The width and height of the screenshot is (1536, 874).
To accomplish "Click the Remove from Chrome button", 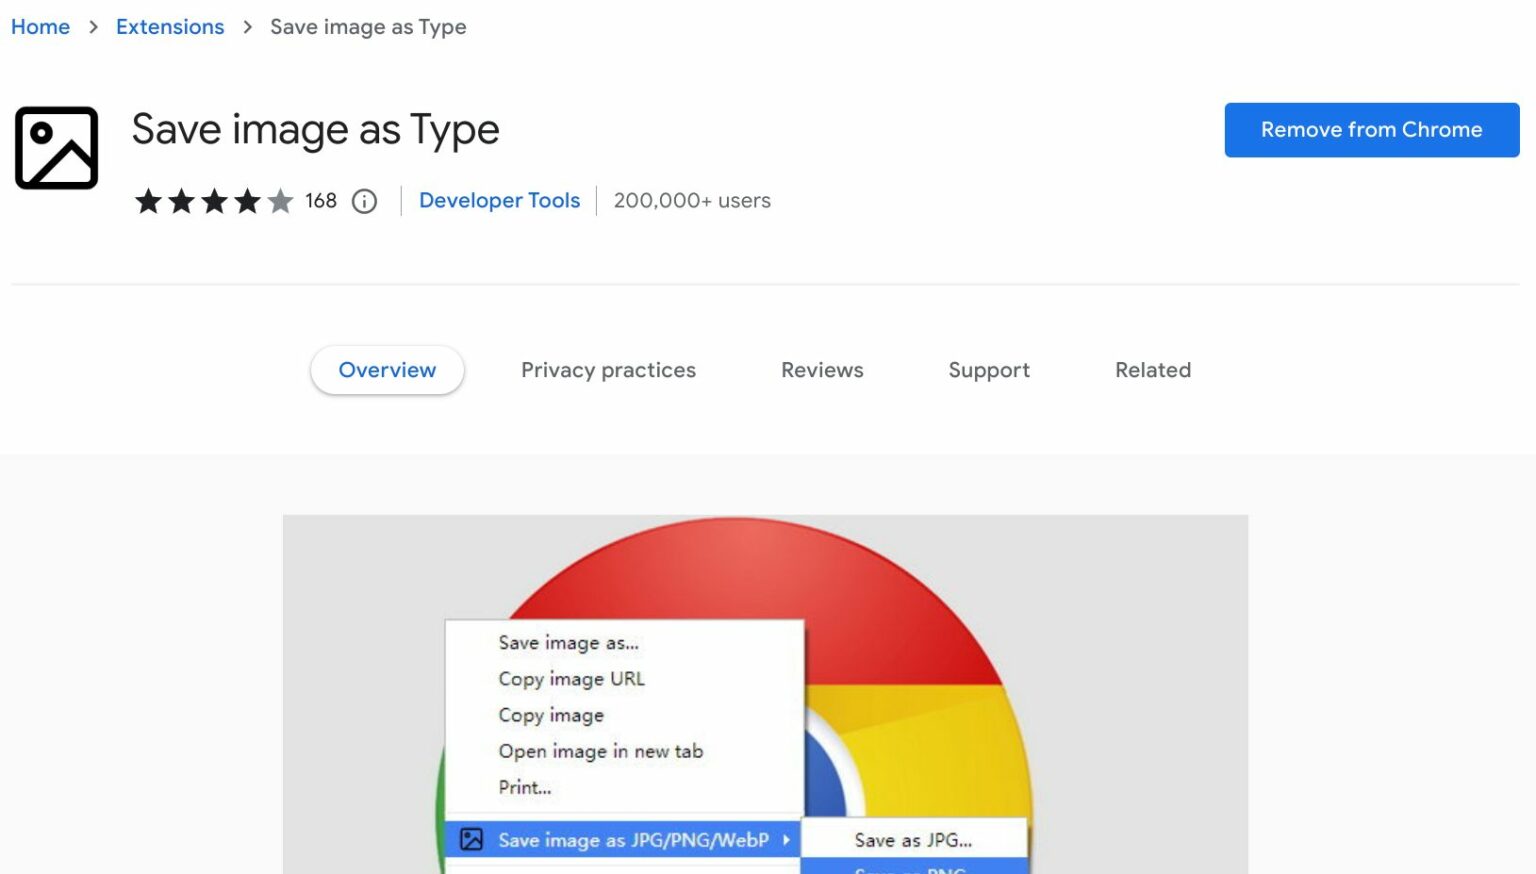I will pos(1371,129).
